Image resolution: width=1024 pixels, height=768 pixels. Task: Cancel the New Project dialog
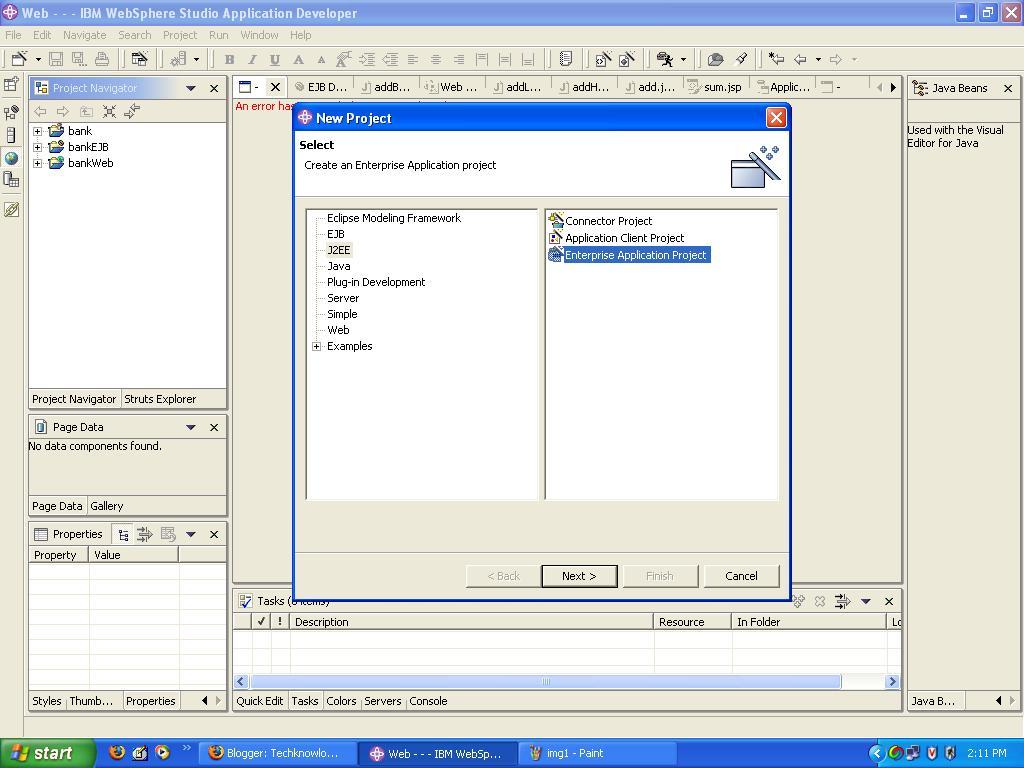pos(741,576)
